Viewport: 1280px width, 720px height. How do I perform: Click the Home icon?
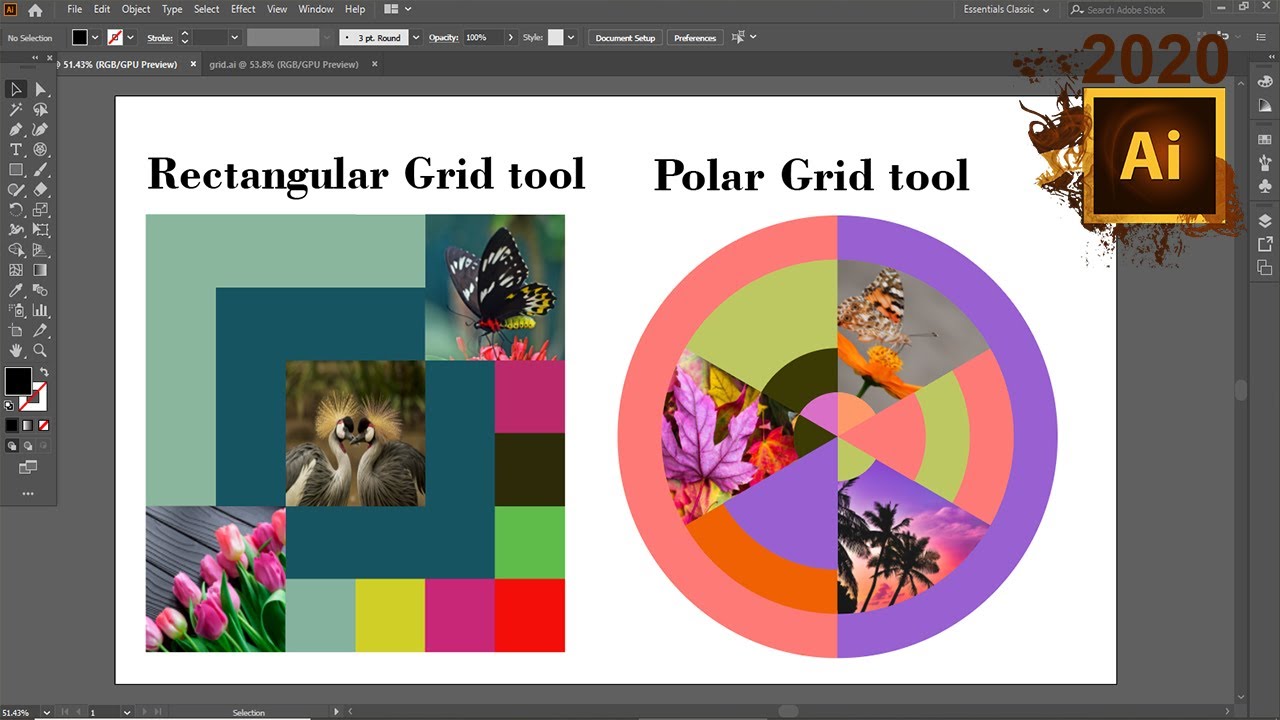[35, 10]
